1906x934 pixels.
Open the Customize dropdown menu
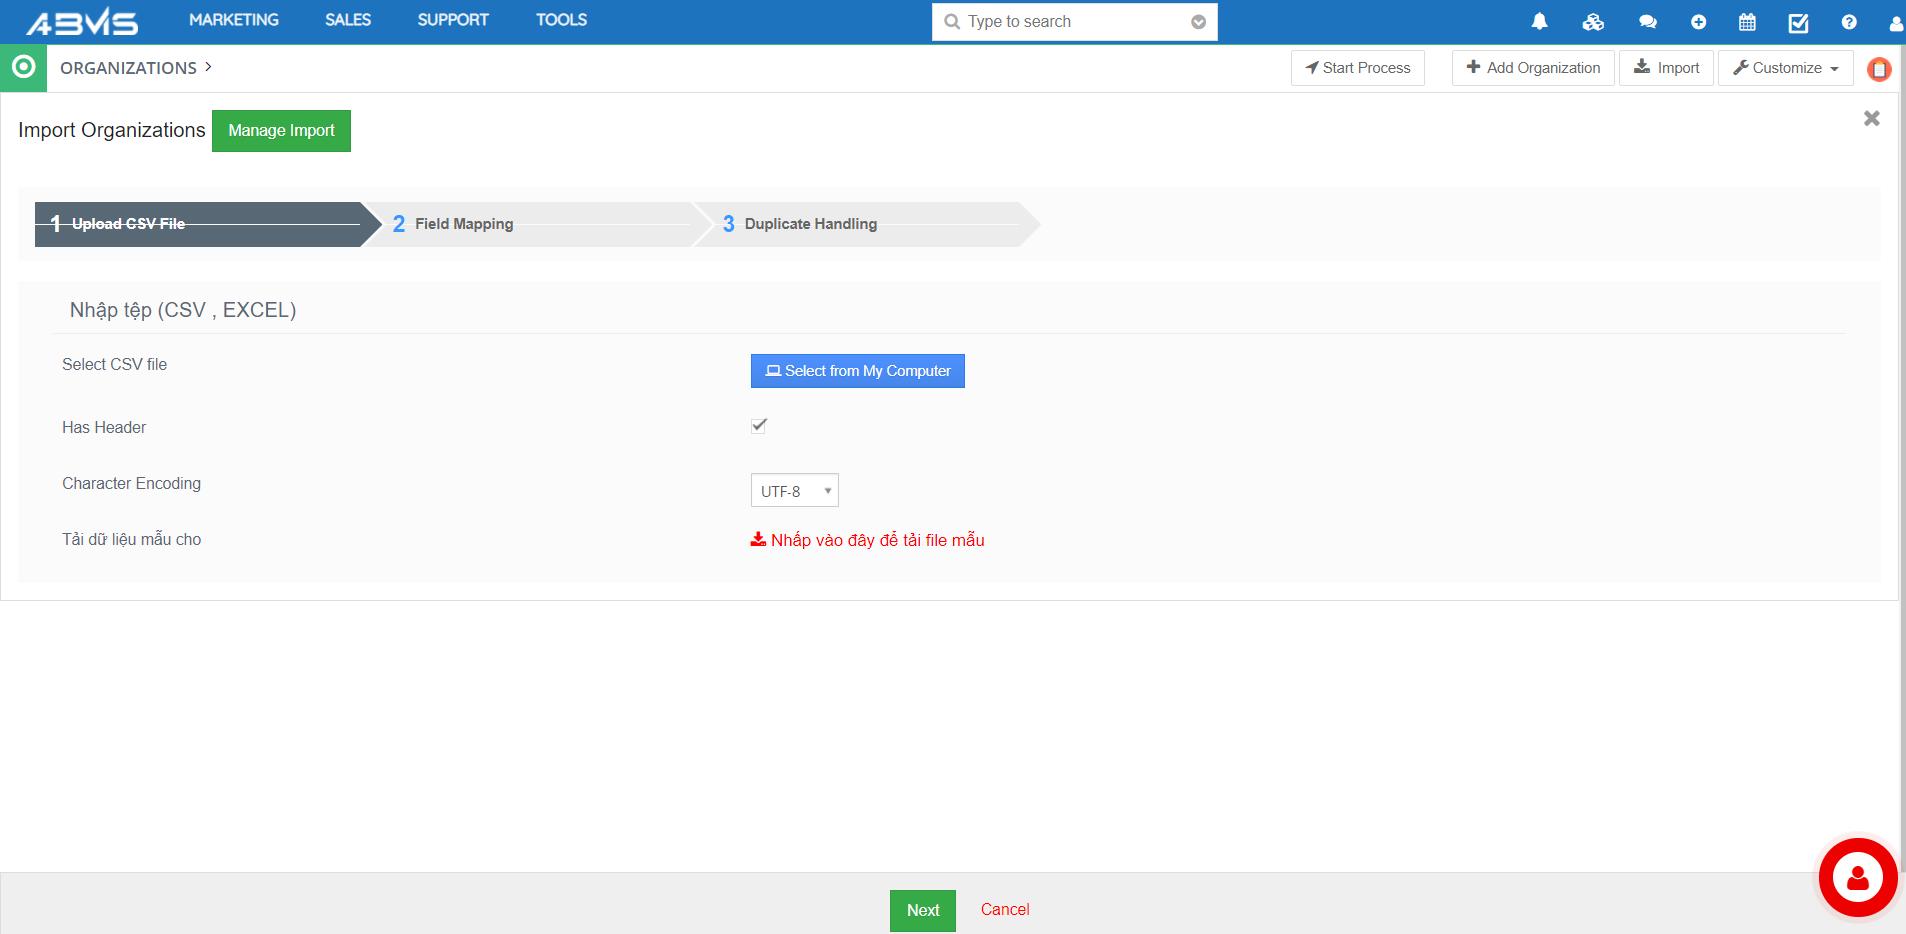1785,68
